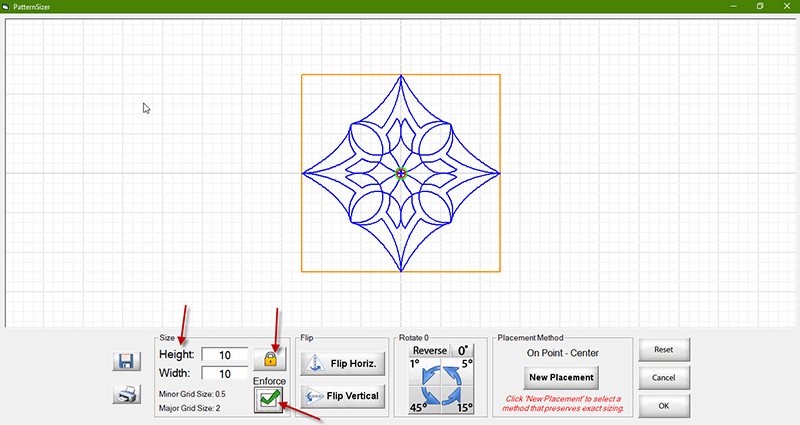The image size is (800, 425).
Task: Flip the pattern with Flip Horiz.
Action: [x=342, y=364]
